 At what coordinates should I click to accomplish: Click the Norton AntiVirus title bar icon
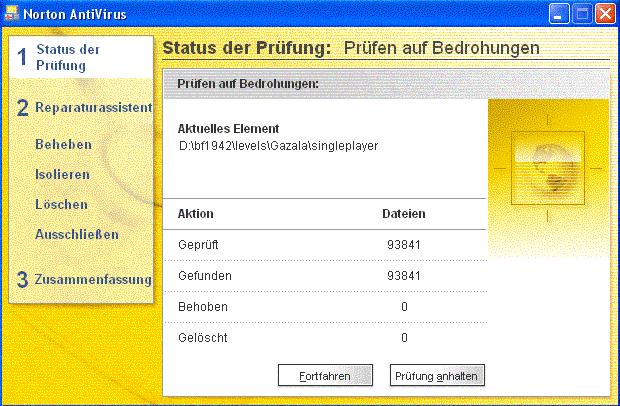tap(12, 14)
